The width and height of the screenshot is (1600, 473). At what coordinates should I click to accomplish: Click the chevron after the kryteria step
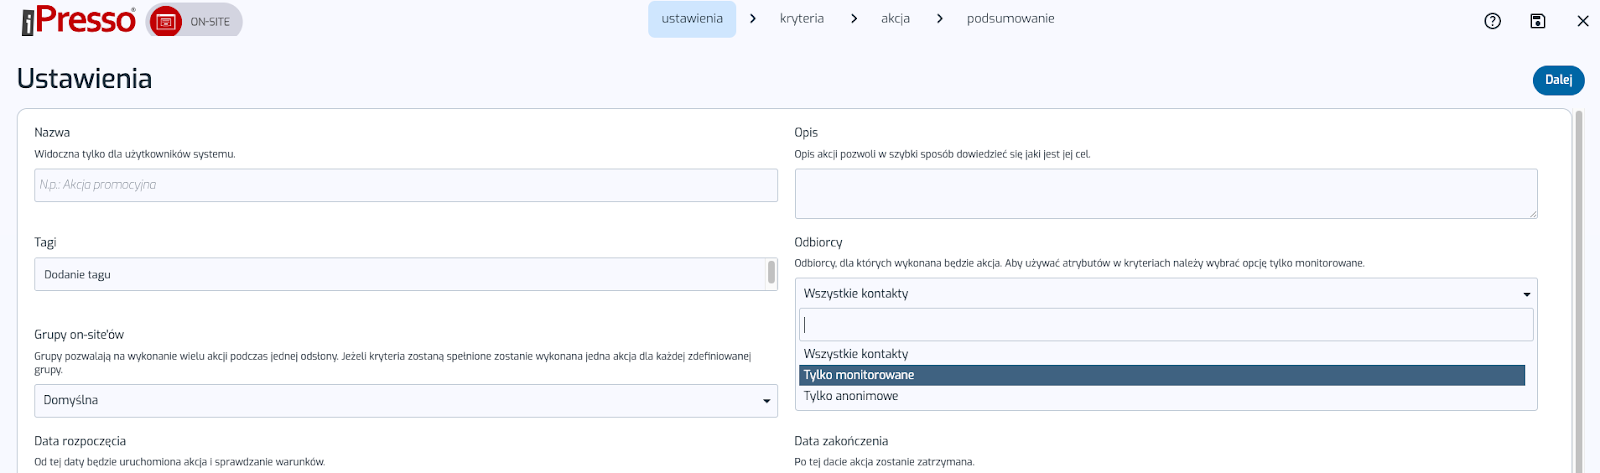click(853, 19)
